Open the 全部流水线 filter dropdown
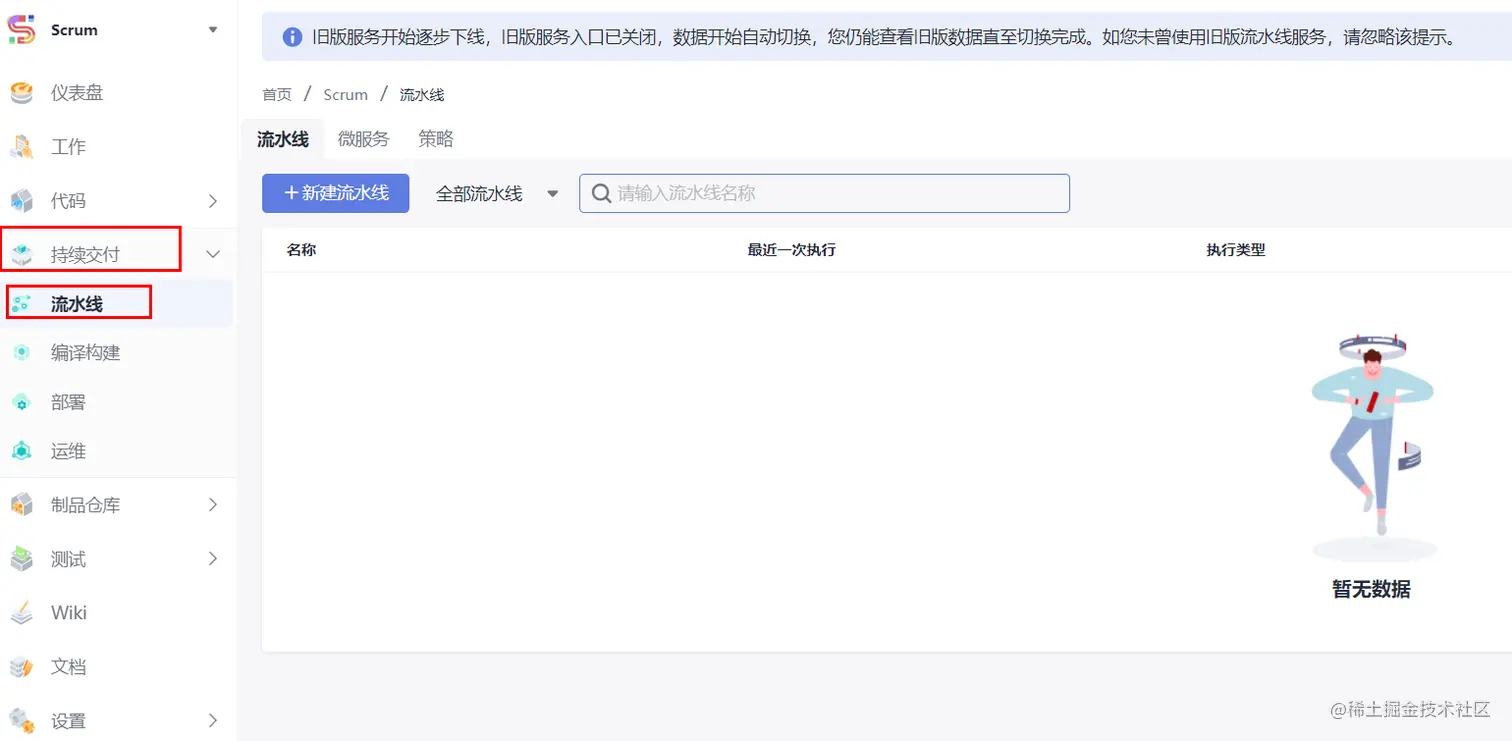 click(x=496, y=194)
